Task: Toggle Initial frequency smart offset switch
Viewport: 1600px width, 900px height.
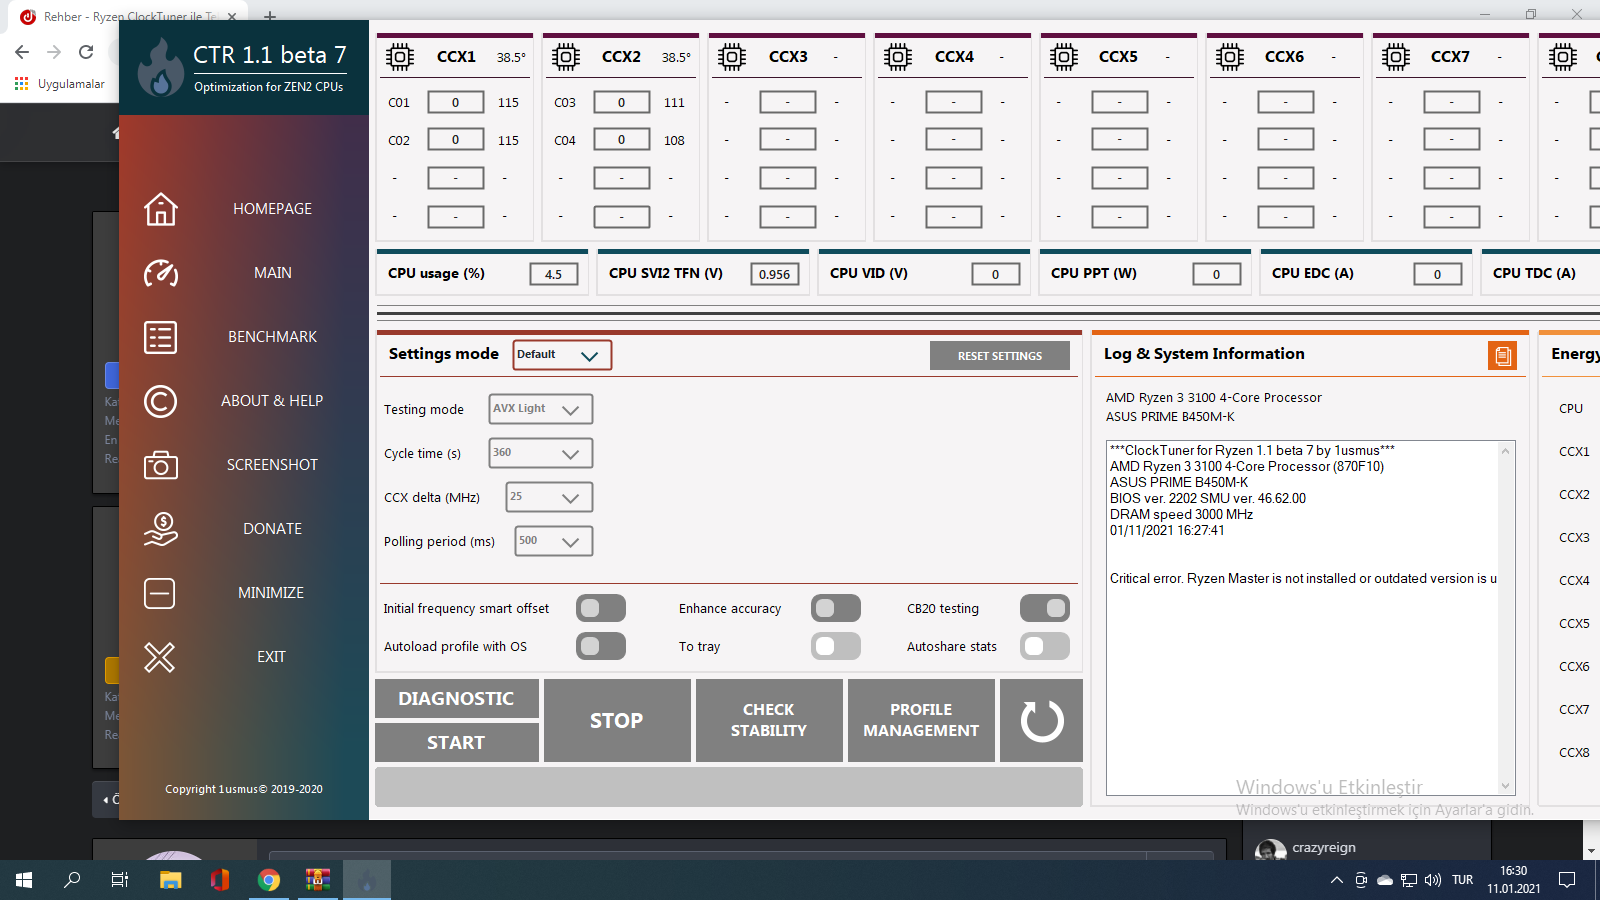Action: pyautogui.click(x=601, y=608)
